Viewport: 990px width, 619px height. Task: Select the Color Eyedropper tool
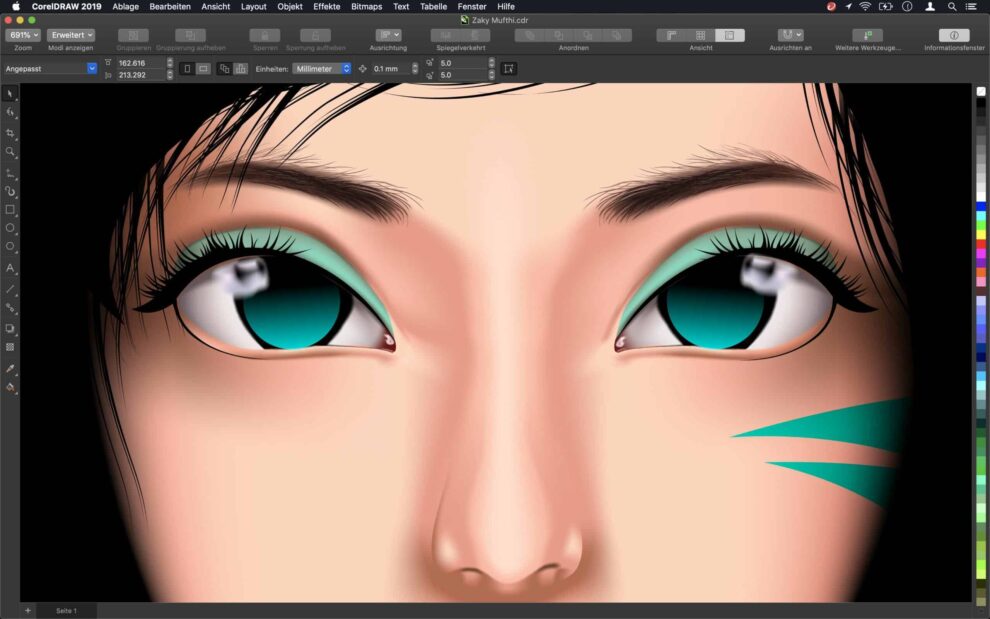[x=9, y=368]
